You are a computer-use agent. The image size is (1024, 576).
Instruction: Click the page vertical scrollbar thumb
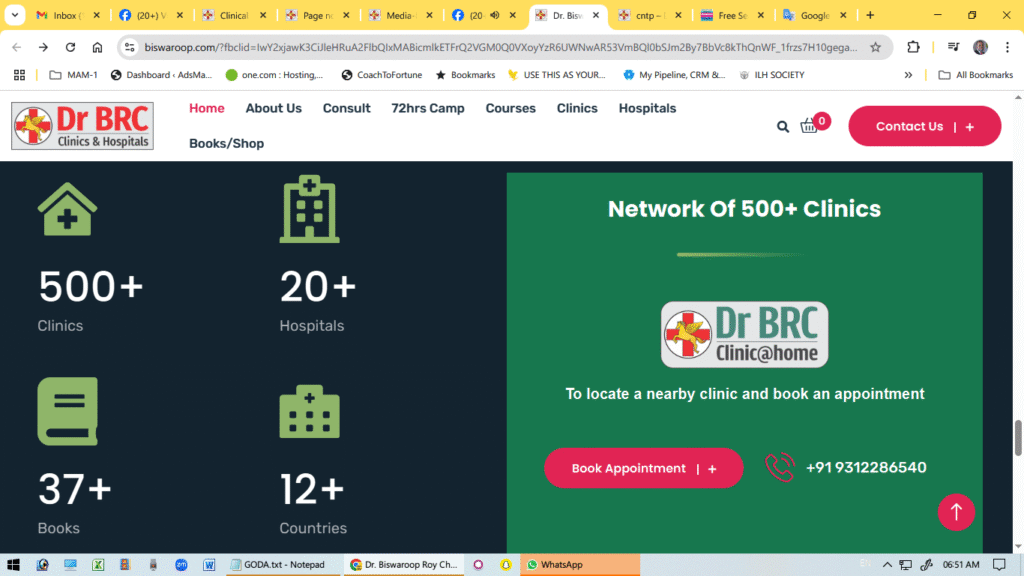click(x=1018, y=438)
